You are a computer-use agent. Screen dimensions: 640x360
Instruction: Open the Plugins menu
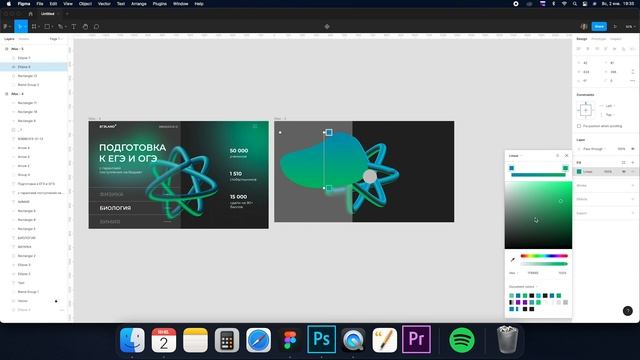click(x=160, y=4)
